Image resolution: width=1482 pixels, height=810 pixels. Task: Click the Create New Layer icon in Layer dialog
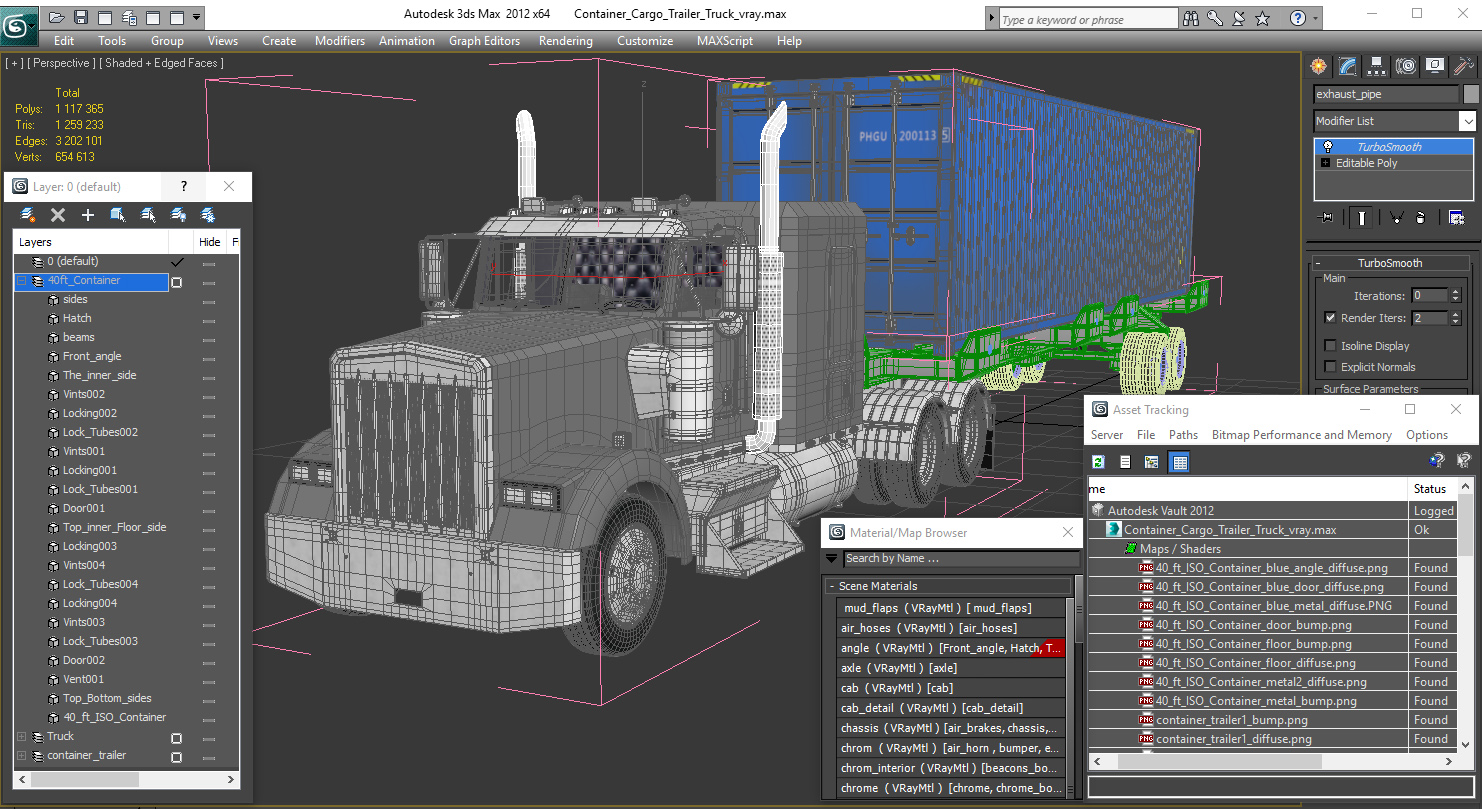click(27, 215)
